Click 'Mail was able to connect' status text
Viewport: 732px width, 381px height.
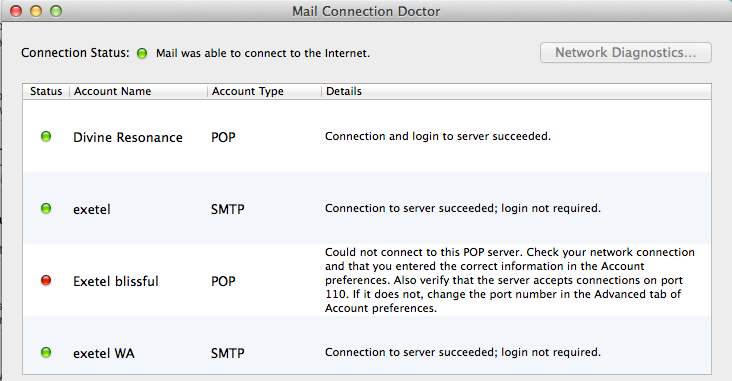point(263,53)
